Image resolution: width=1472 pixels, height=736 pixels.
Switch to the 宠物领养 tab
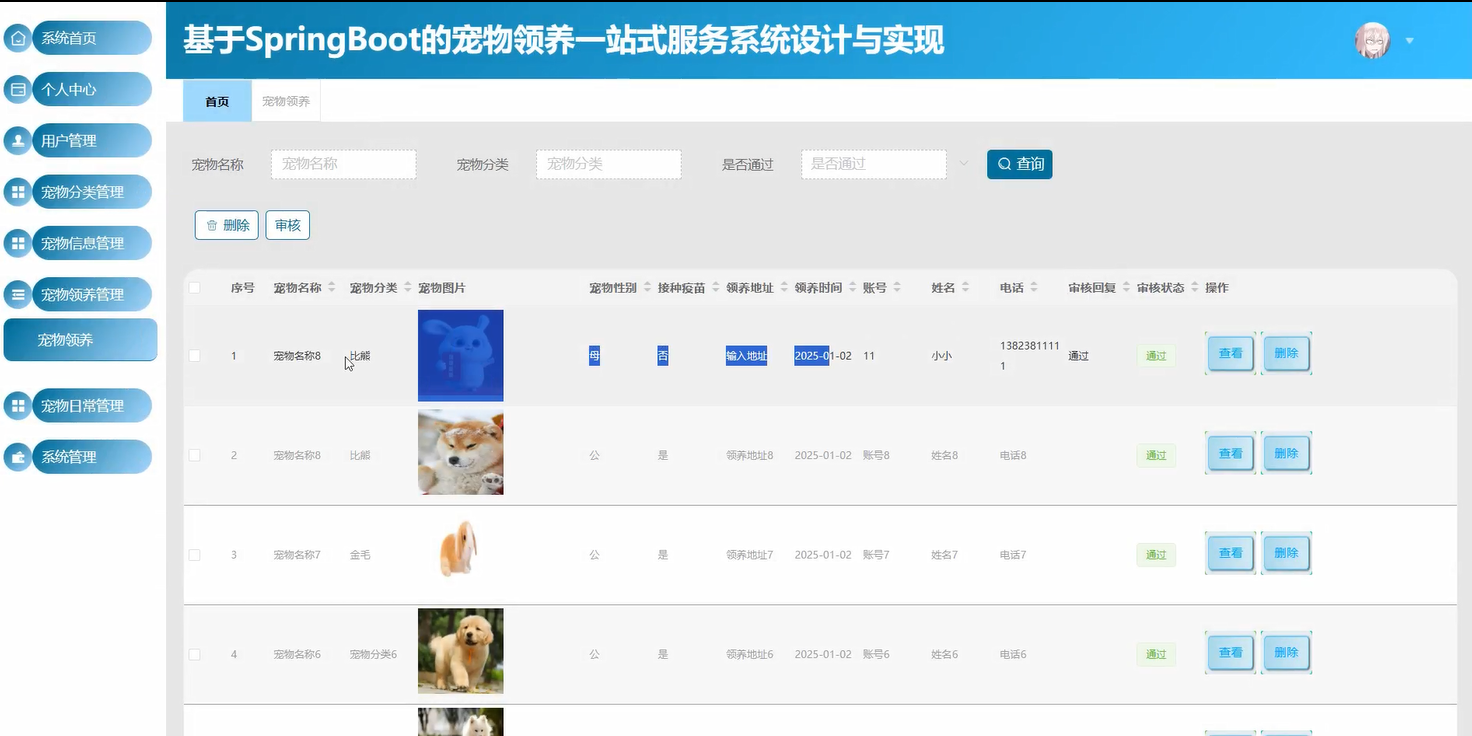pos(285,100)
